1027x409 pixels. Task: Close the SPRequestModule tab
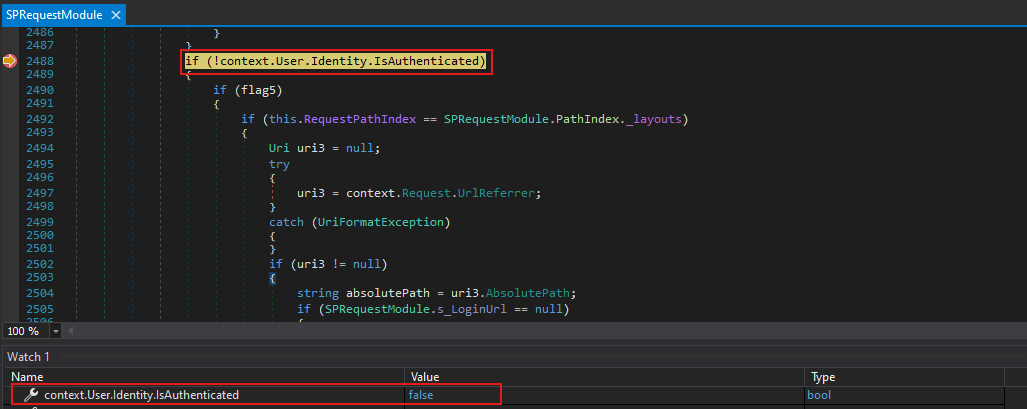pos(115,14)
